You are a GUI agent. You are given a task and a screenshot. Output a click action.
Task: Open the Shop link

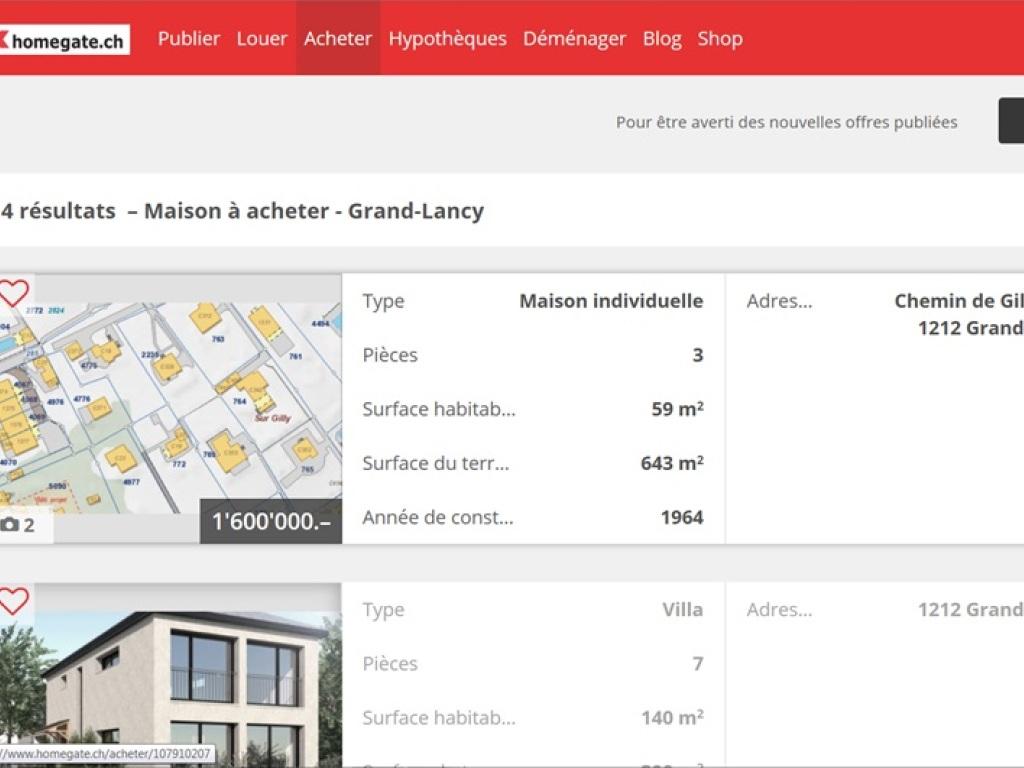pos(720,39)
